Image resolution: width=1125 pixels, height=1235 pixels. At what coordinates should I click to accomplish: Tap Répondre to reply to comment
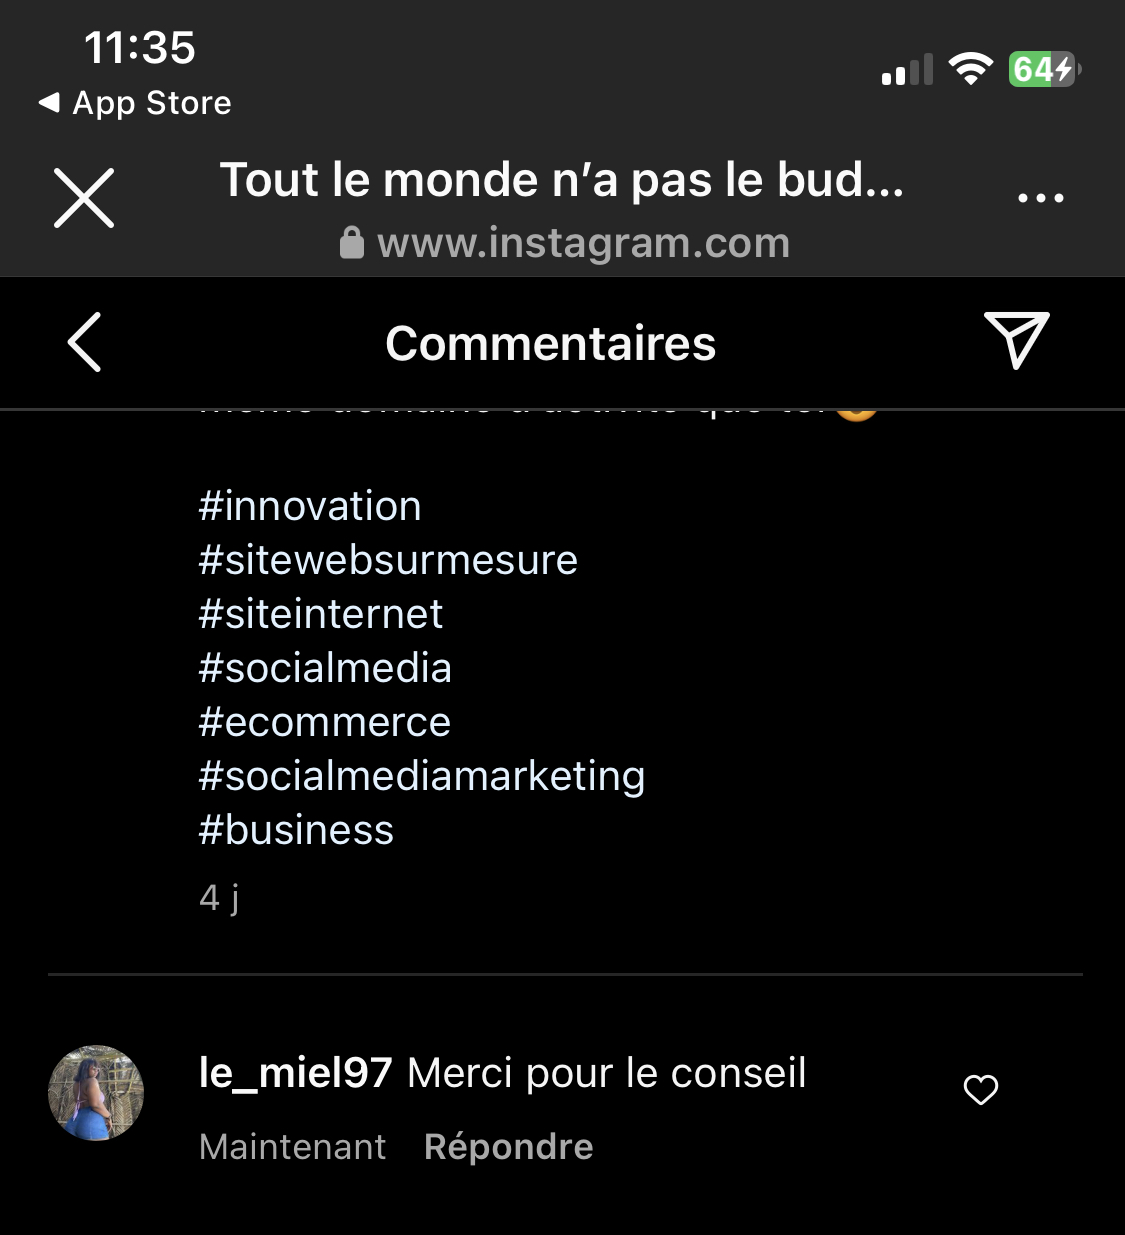coord(508,1147)
